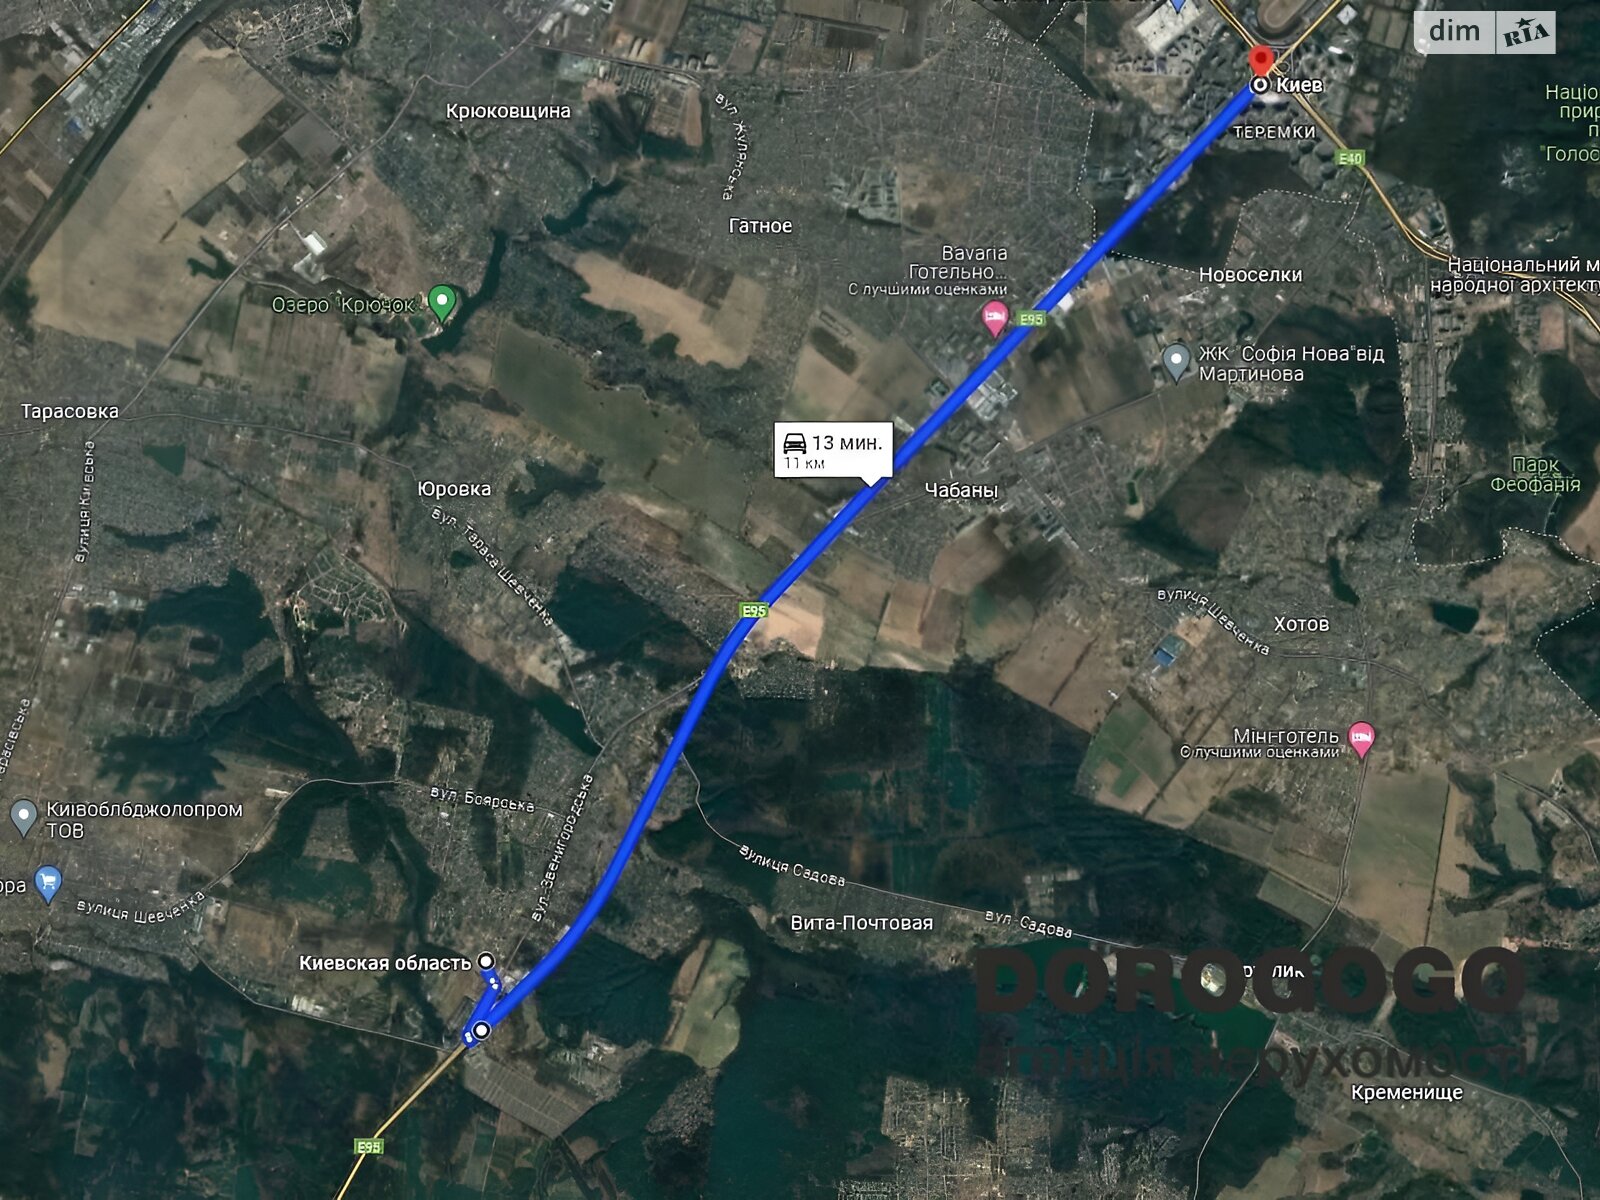Viewport: 1600px width, 1200px height.
Task: Open the 13 мин. 11 км route callout
Action: tap(833, 449)
